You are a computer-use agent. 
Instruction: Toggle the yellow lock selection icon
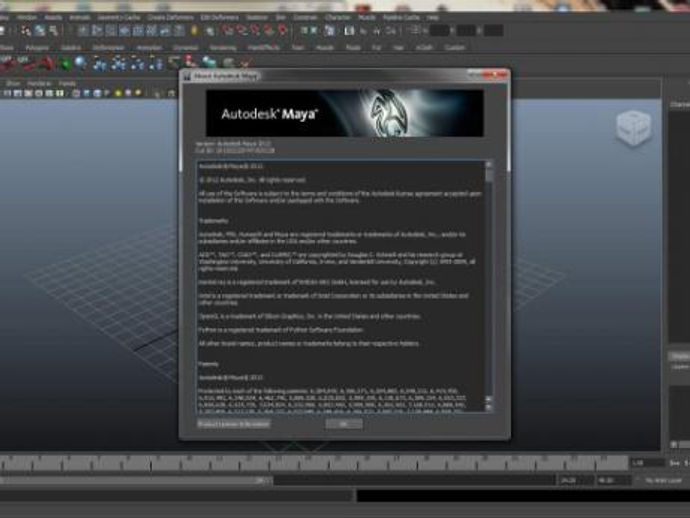pos(194,30)
